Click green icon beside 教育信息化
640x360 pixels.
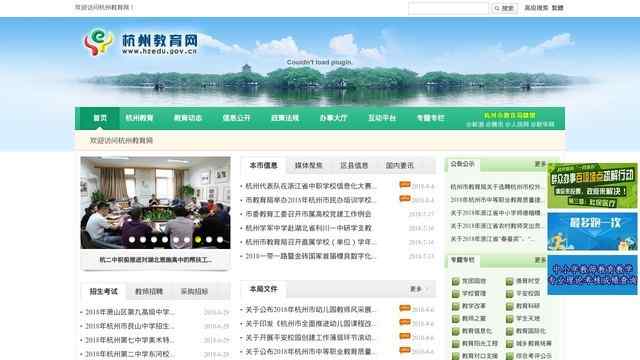[456, 331]
